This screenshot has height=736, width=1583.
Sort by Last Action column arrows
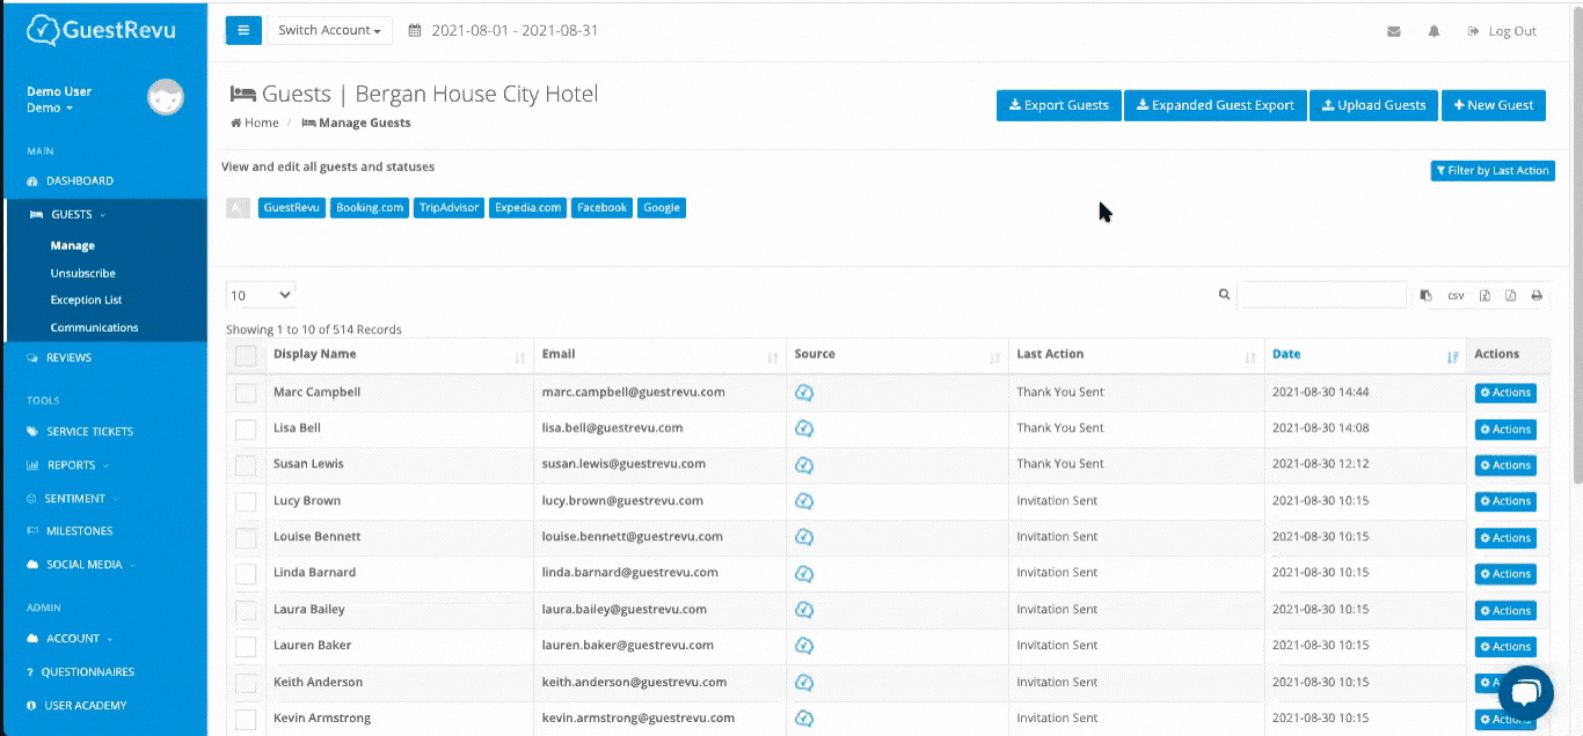point(1250,357)
